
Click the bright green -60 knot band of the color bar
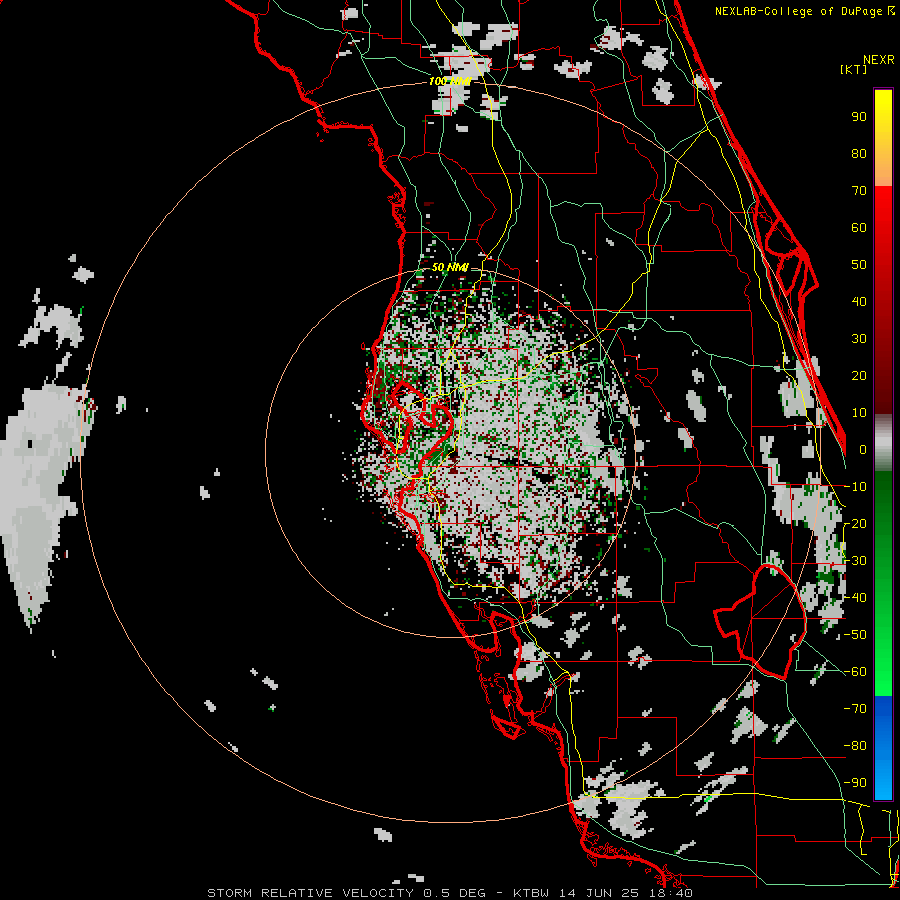883,672
